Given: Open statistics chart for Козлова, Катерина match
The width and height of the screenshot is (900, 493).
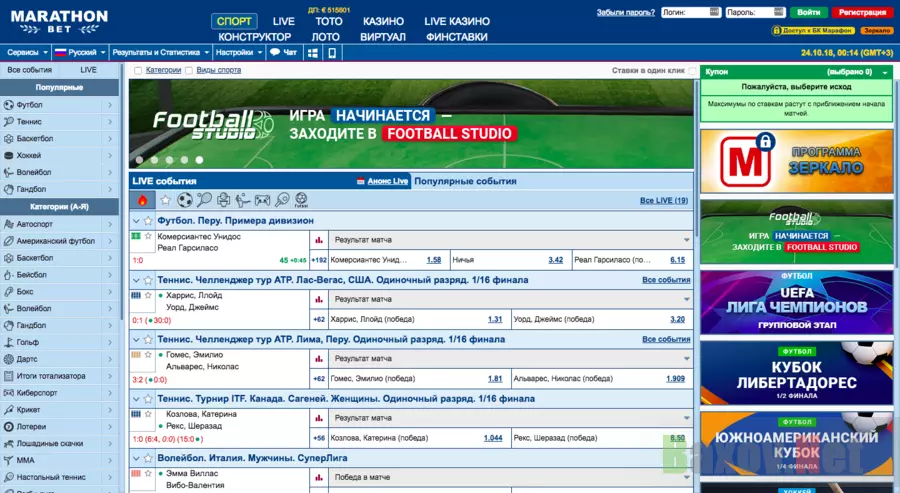Looking at the screenshot, I should pyautogui.click(x=319, y=418).
